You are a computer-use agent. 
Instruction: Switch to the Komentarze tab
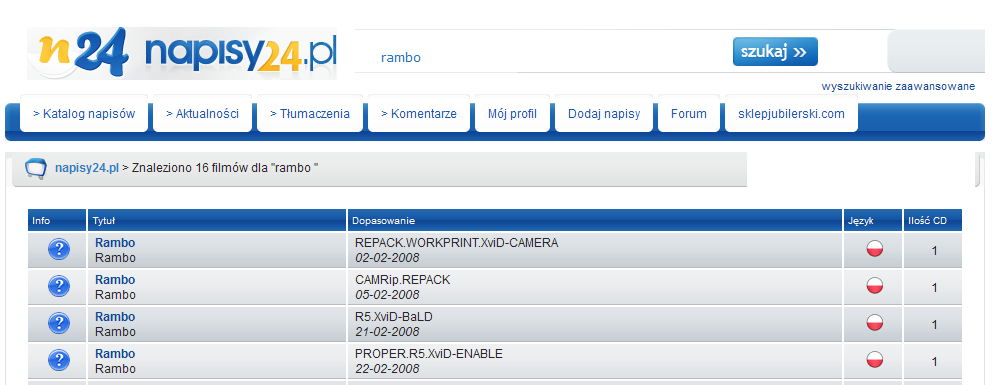coord(418,114)
